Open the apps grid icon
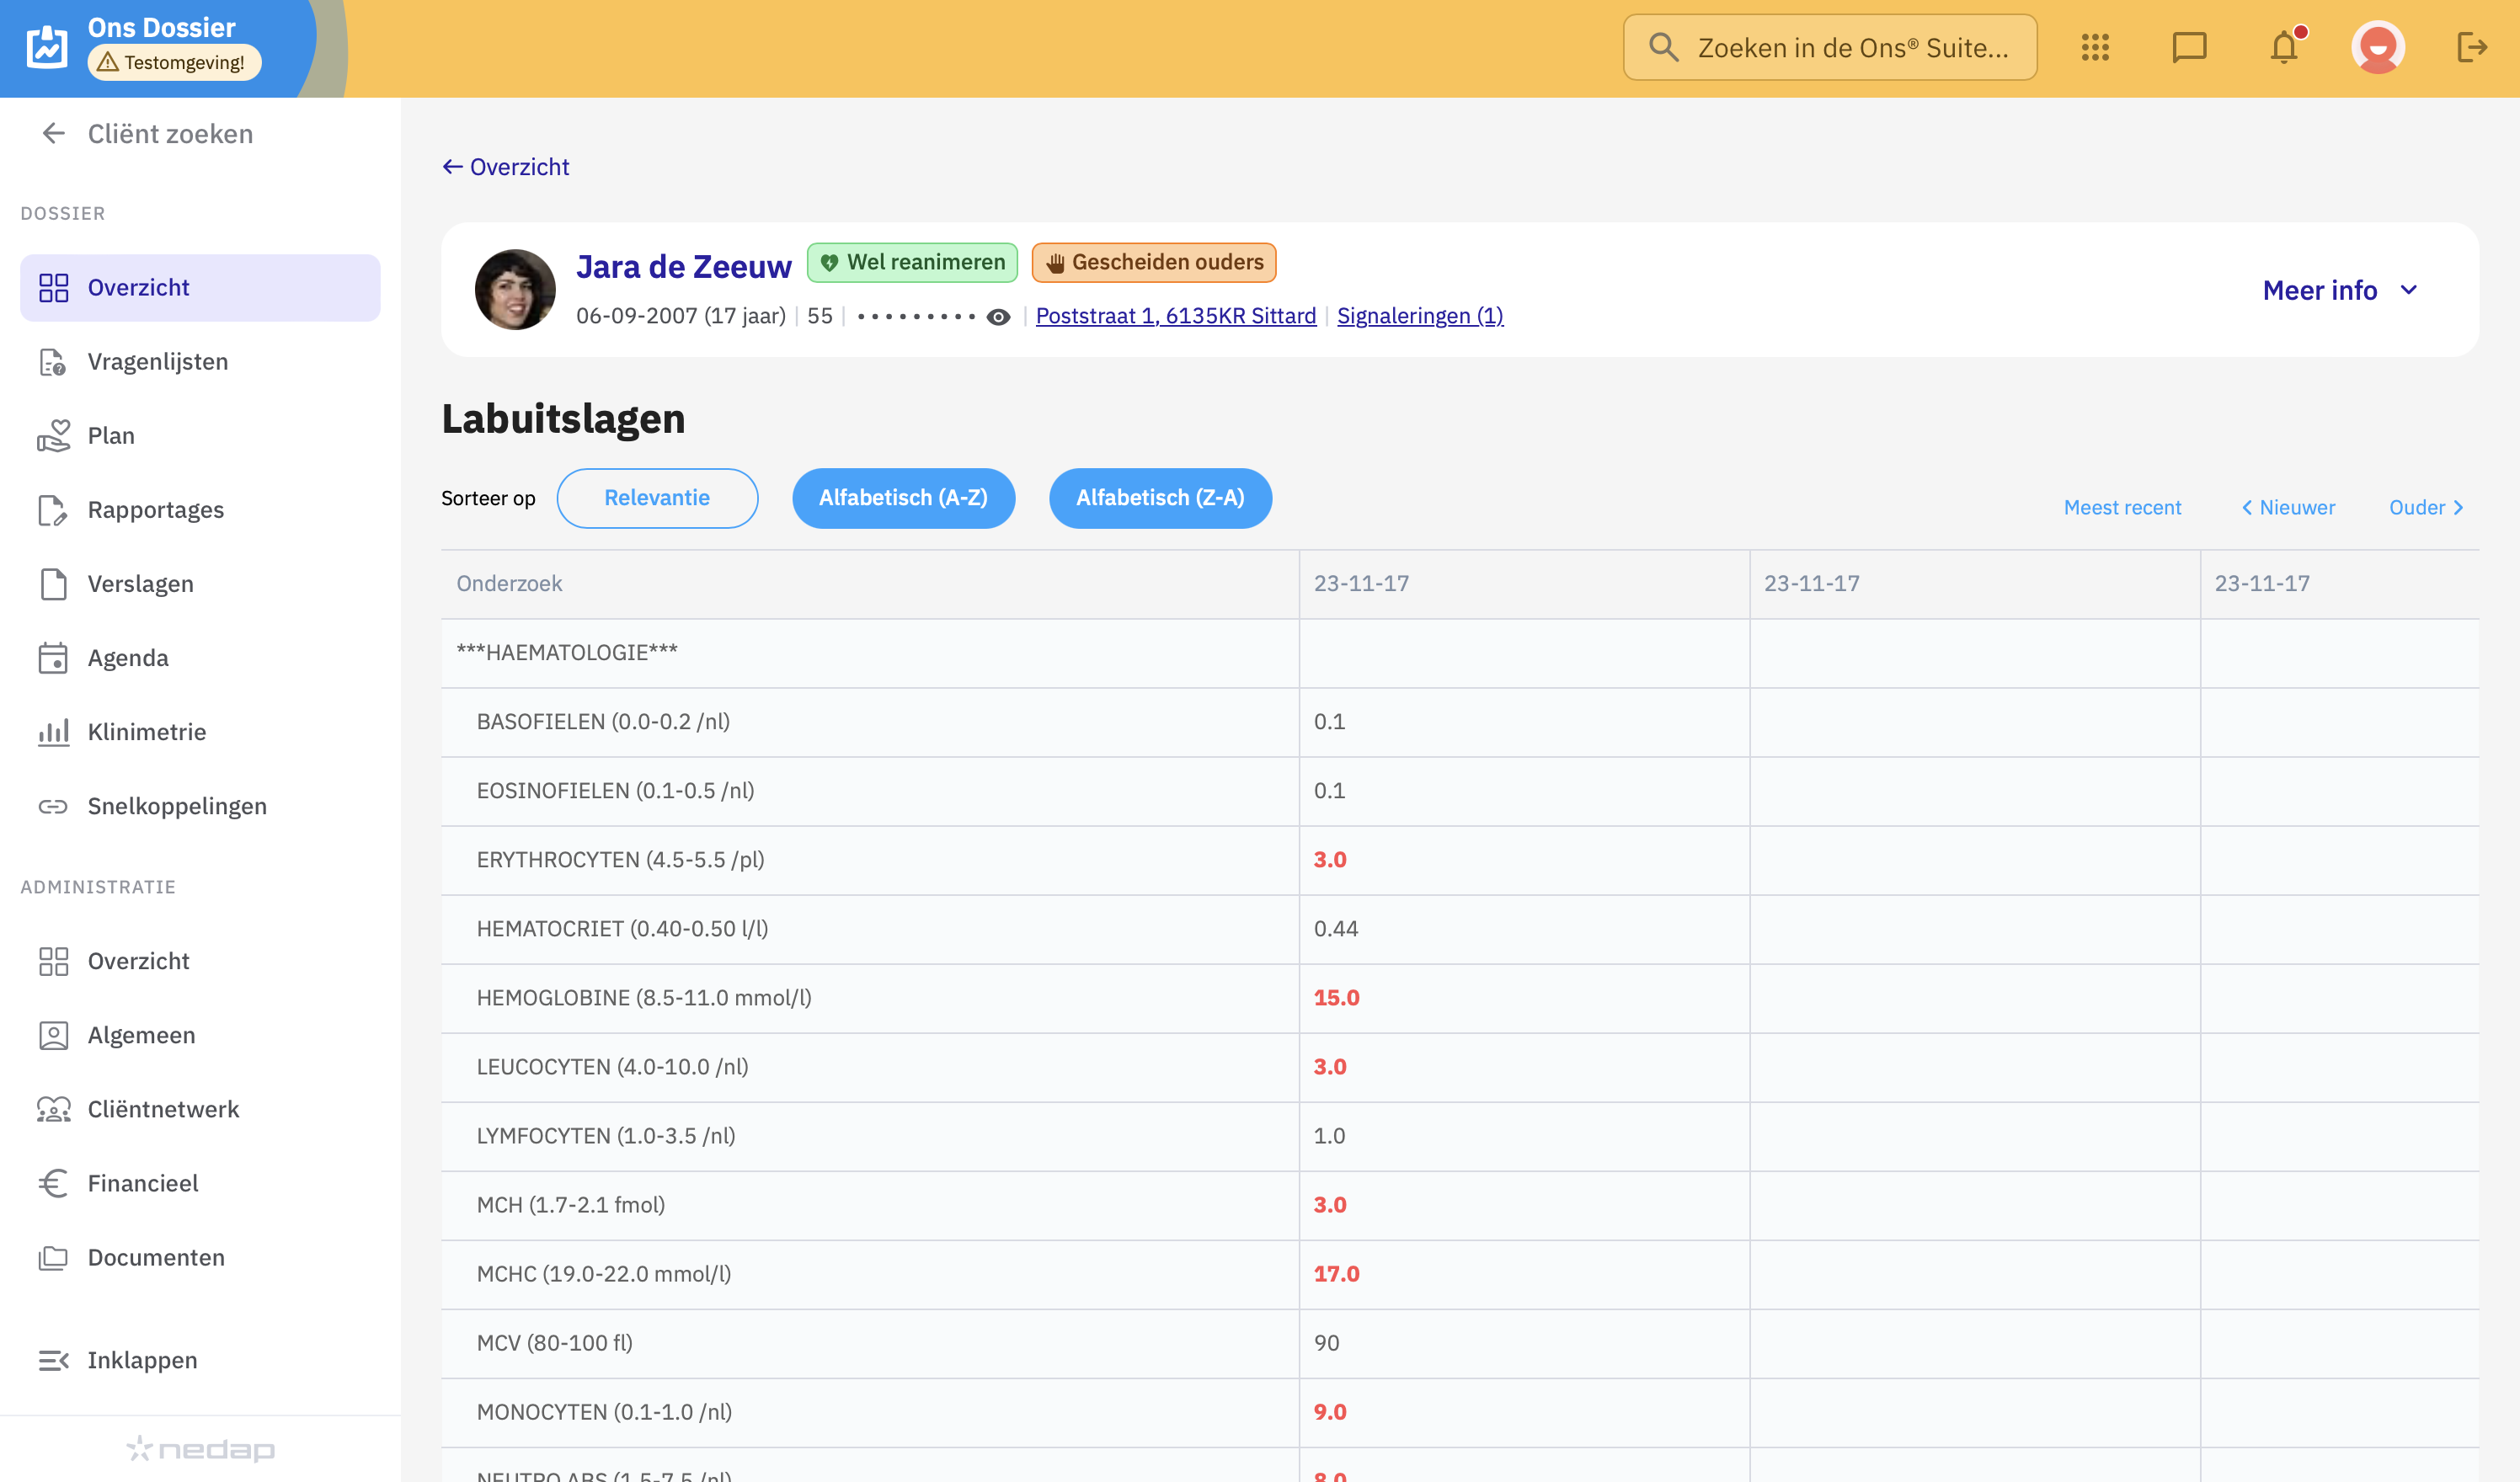2520x1482 pixels. pyautogui.click(x=2094, y=47)
